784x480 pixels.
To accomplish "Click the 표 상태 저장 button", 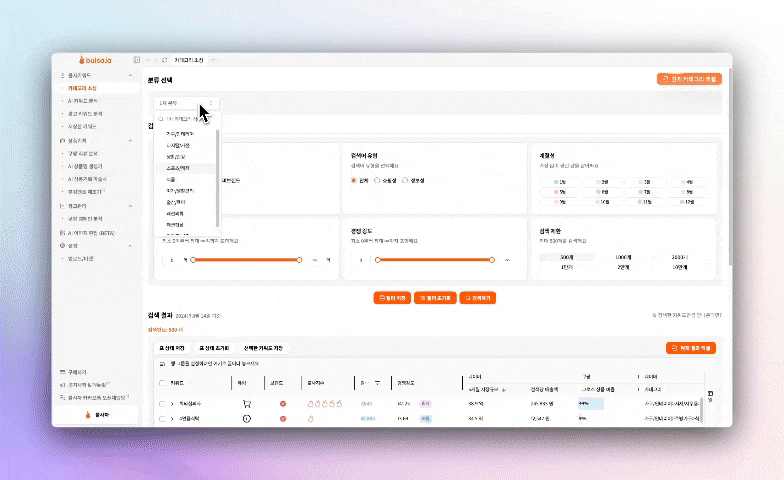I will tap(172, 348).
